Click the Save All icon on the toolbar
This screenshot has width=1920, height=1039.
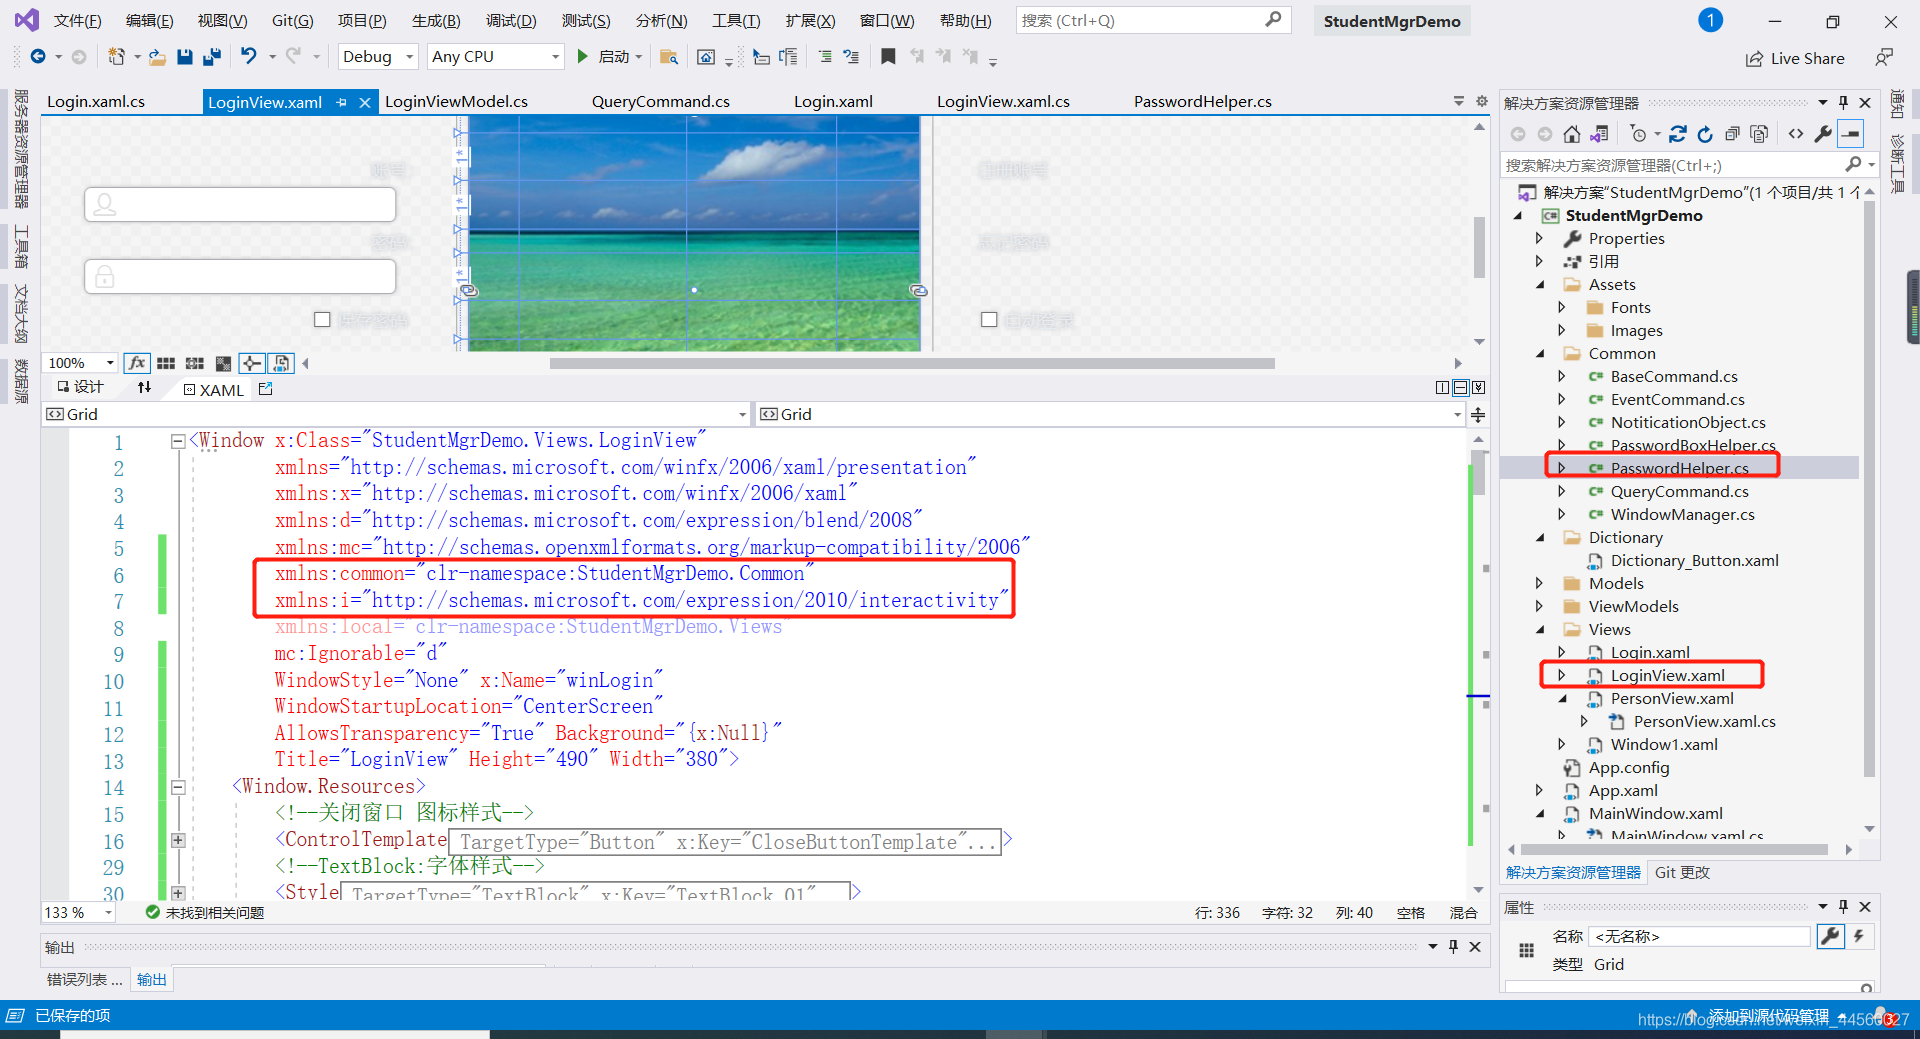point(211,56)
